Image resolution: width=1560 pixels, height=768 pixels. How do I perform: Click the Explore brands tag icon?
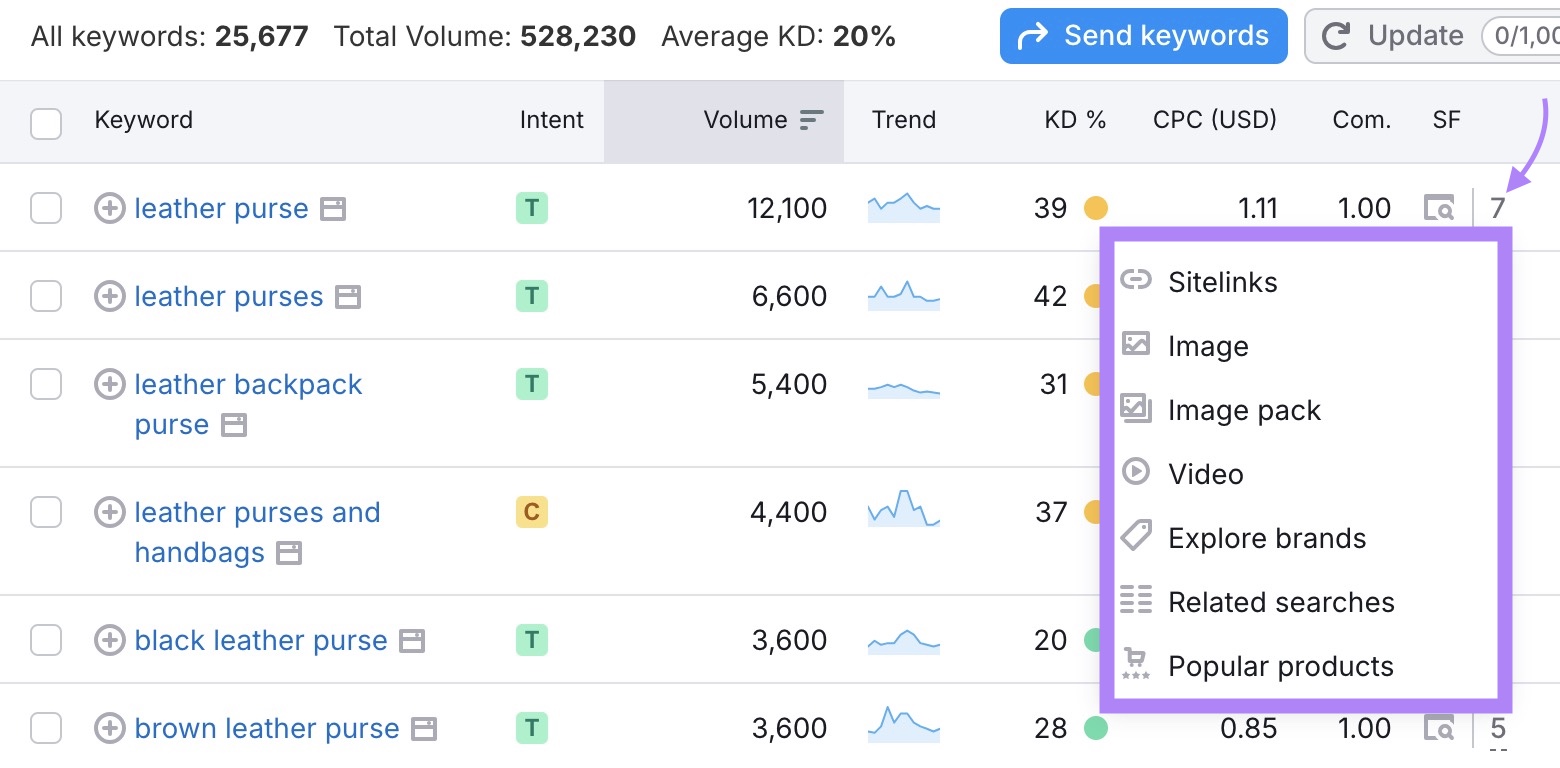tap(1136, 537)
